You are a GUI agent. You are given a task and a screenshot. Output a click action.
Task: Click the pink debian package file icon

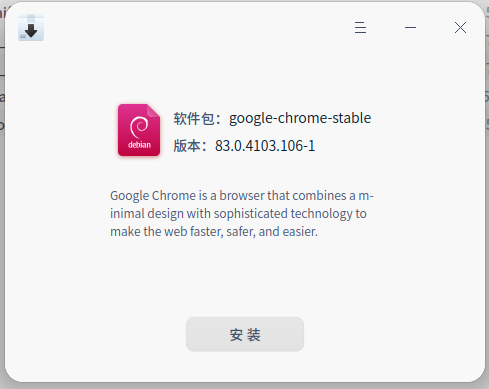click(x=139, y=130)
